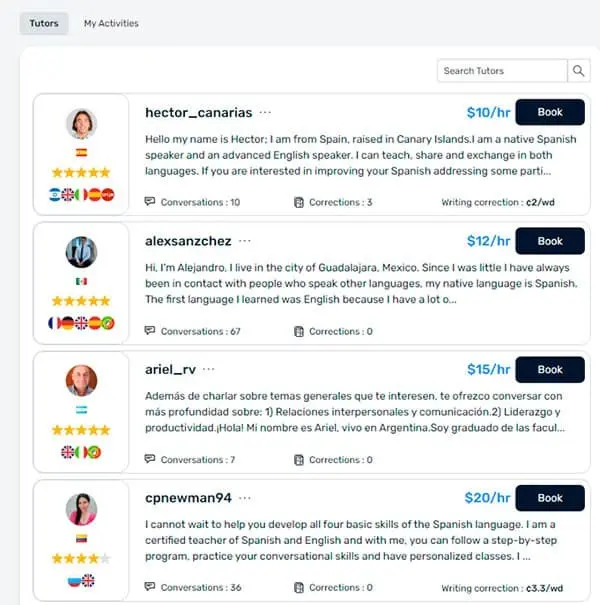Click hector_canarias conversations chat icon

(x=150, y=201)
